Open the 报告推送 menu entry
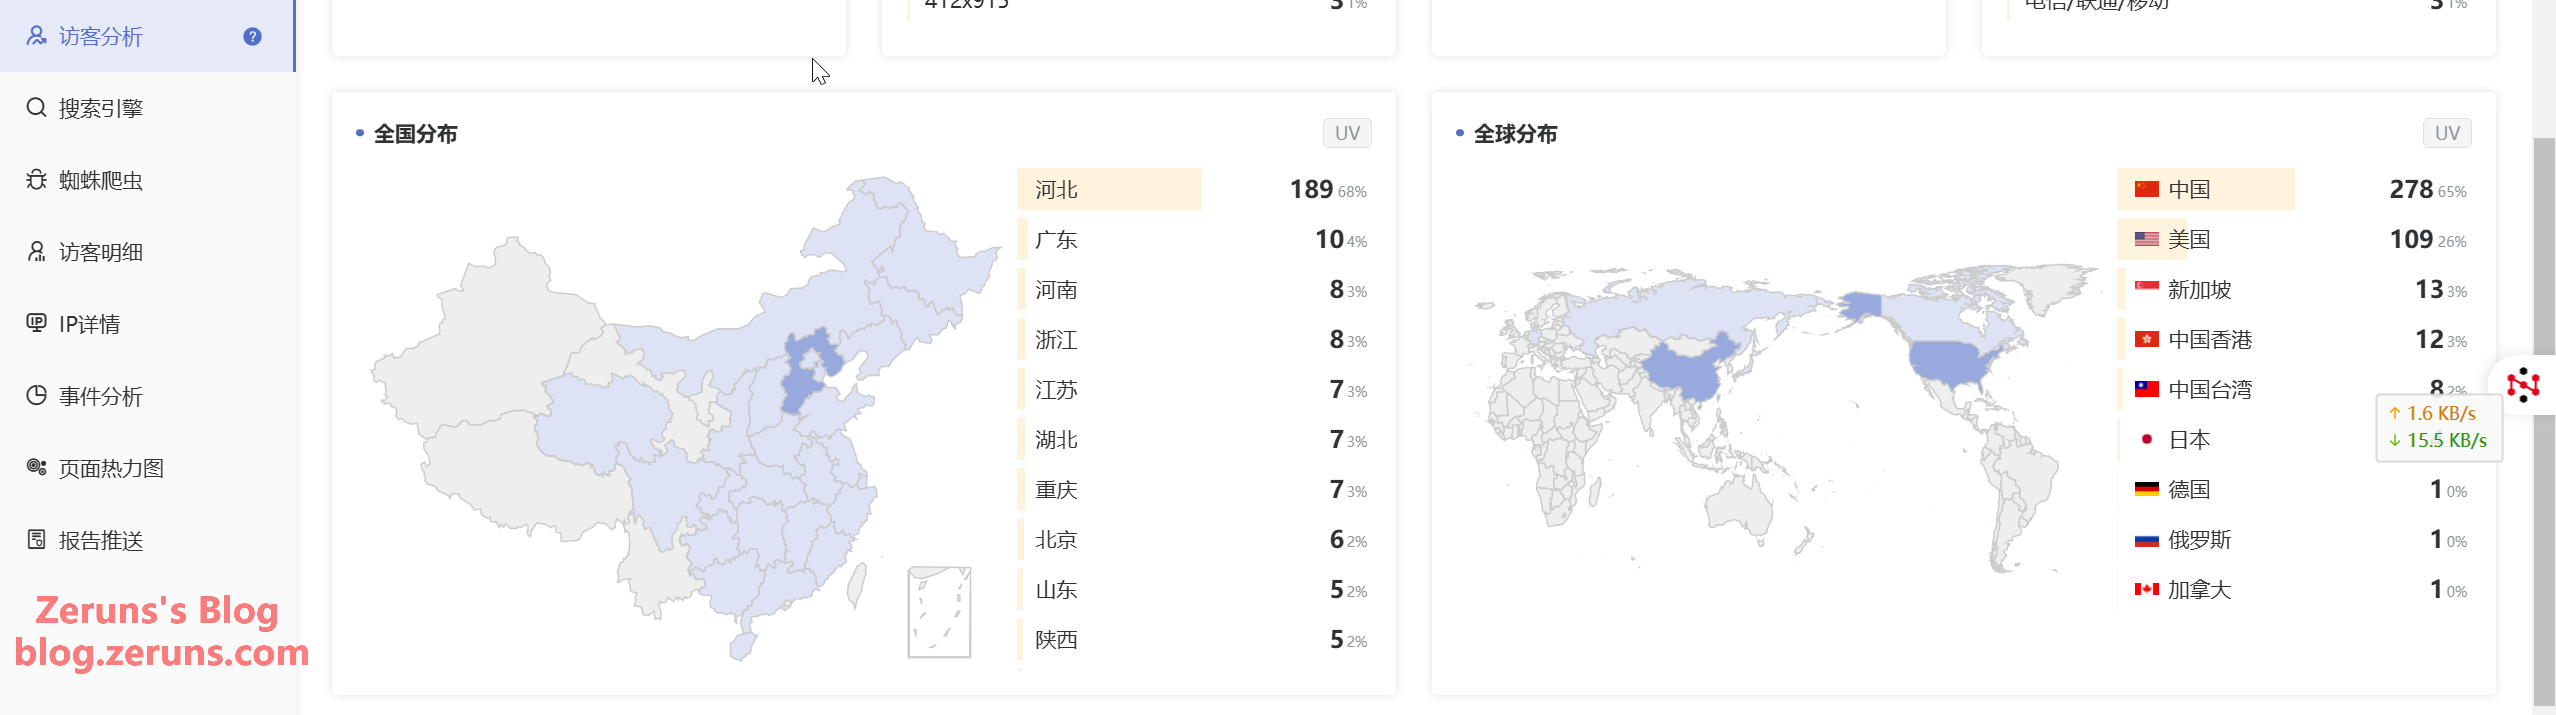Viewport: 2556px width, 715px height. point(147,540)
